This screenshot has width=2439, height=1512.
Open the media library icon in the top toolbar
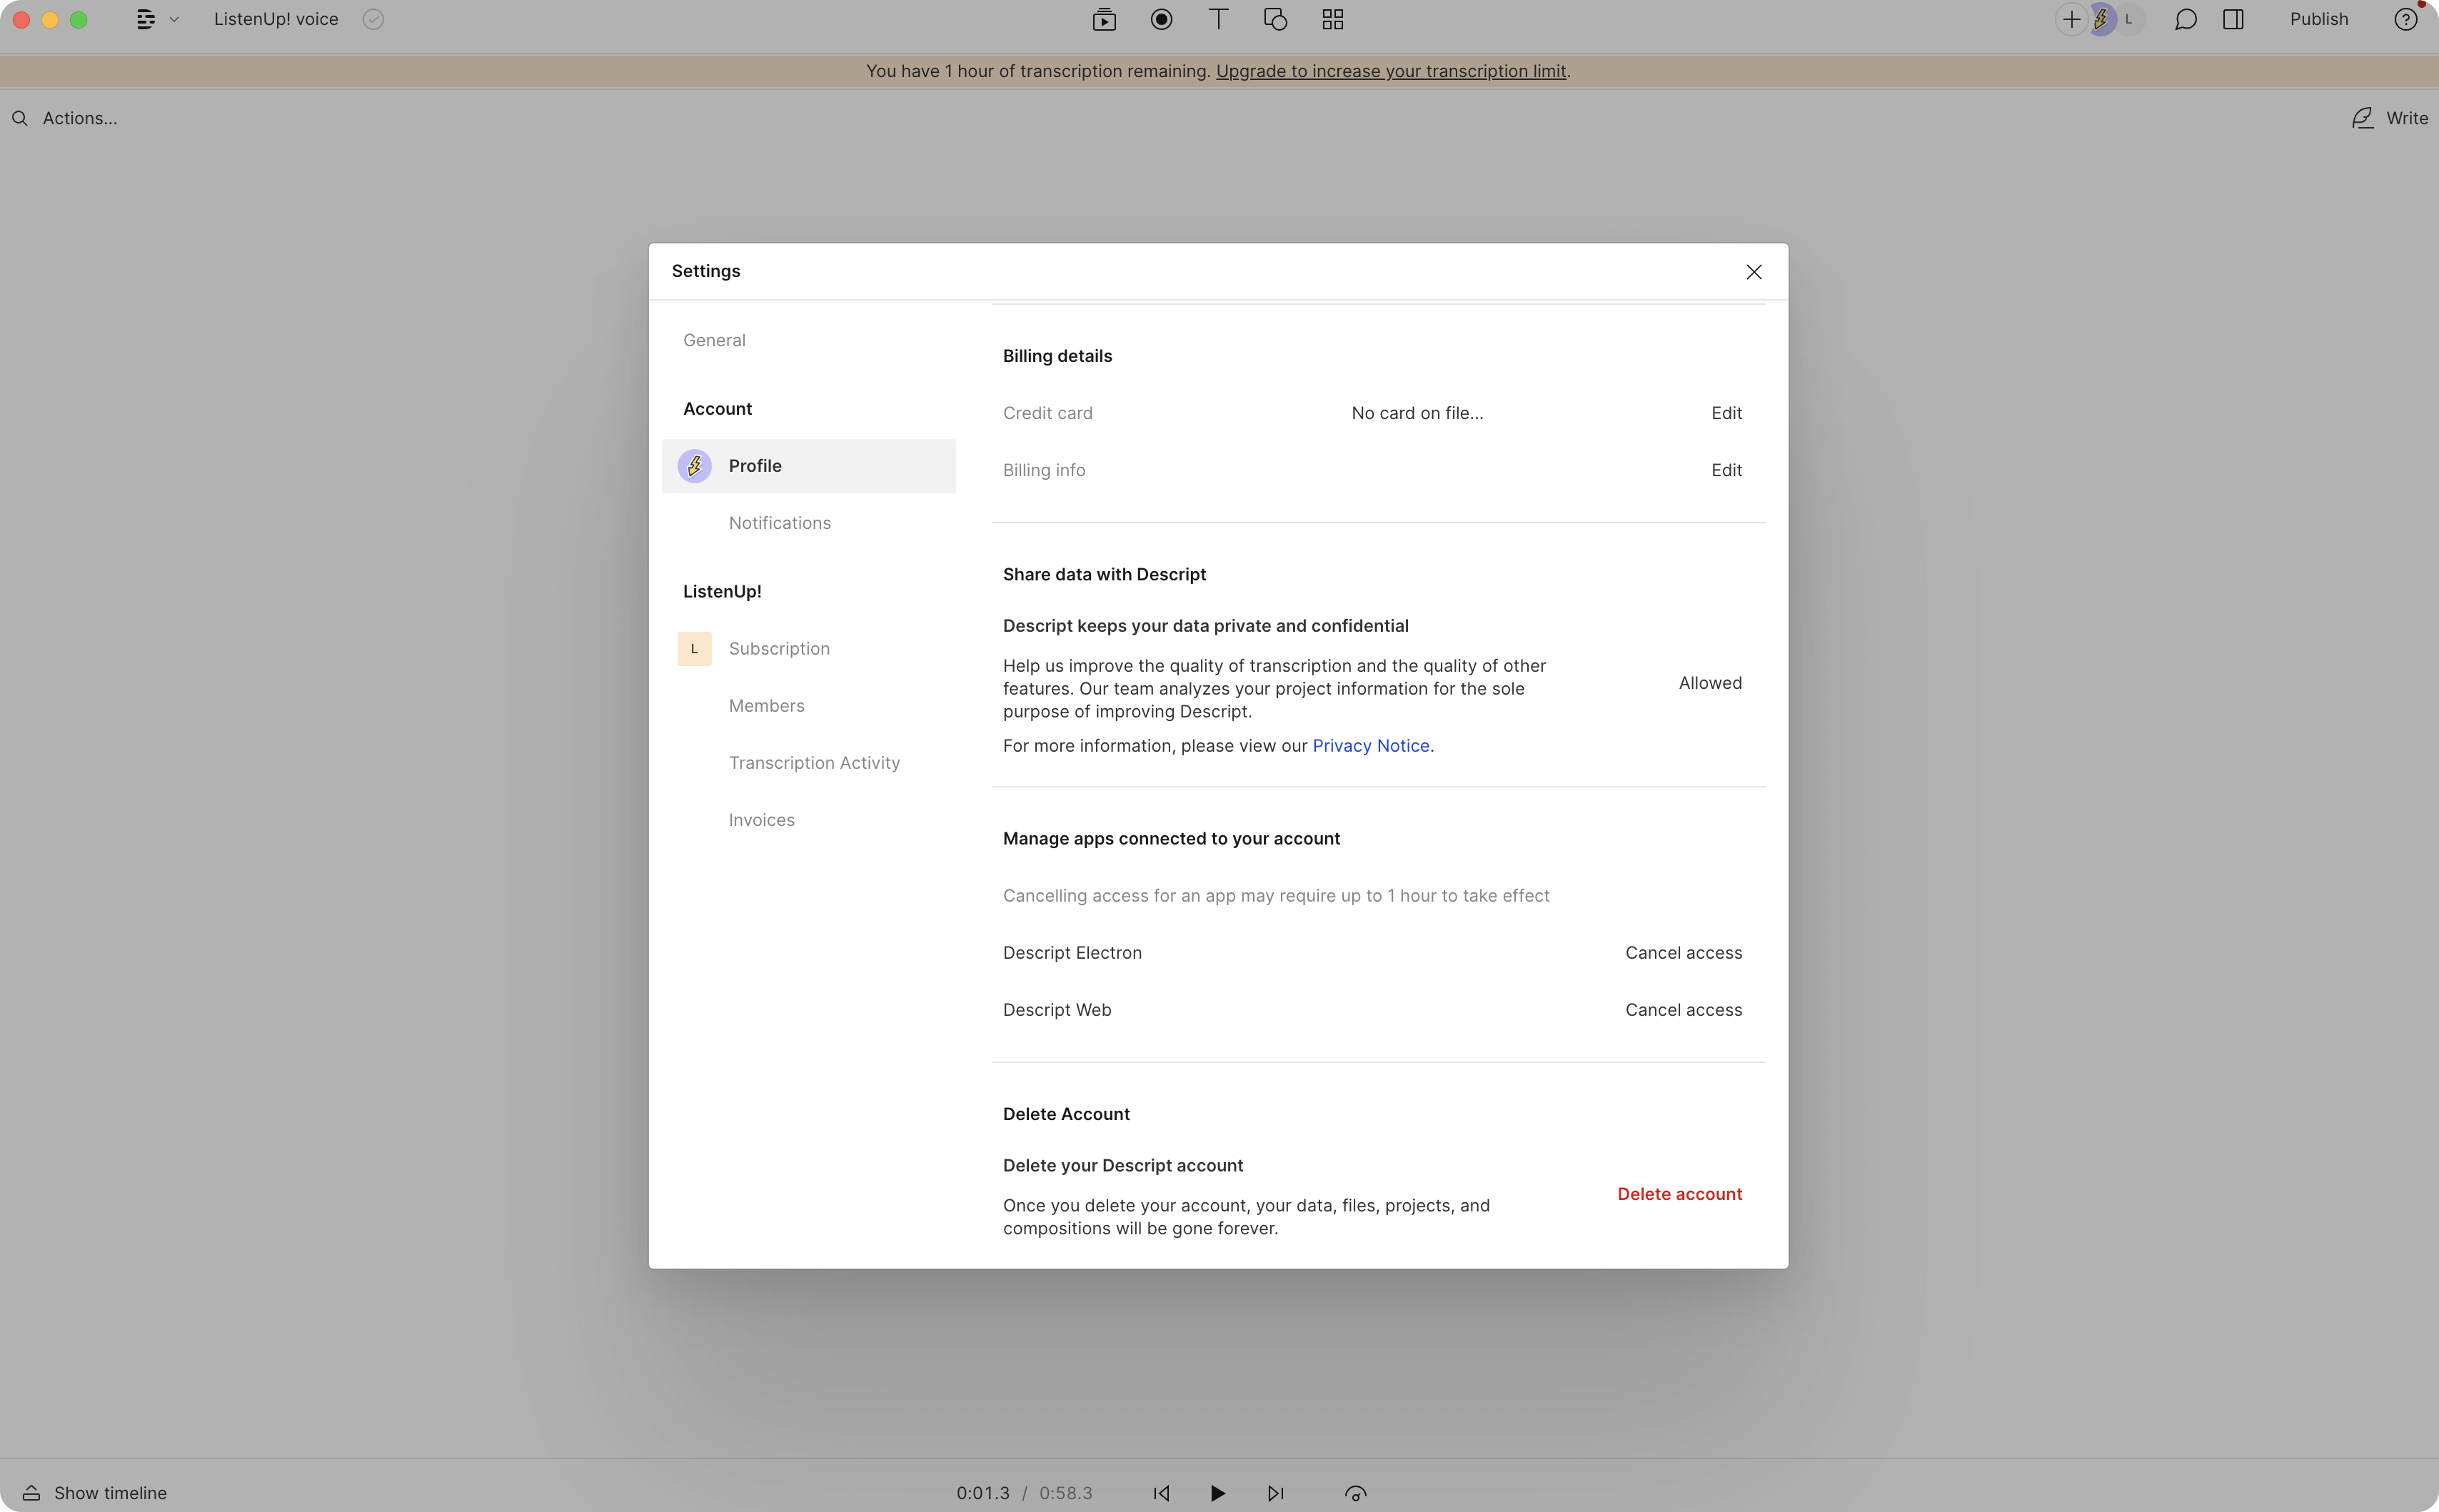[1104, 19]
